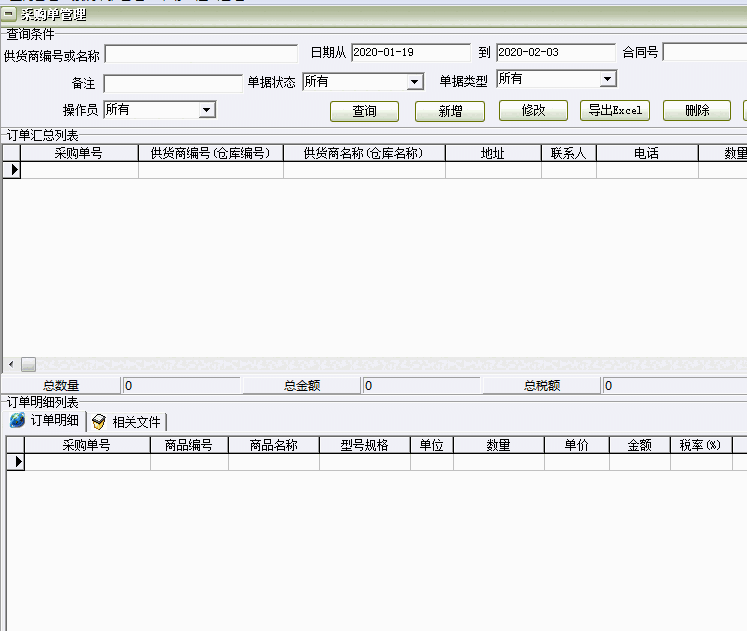This screenshot has width=747, height=631.
Task: Click the 日期从 start date field
Action: click(x=411, y=52)
